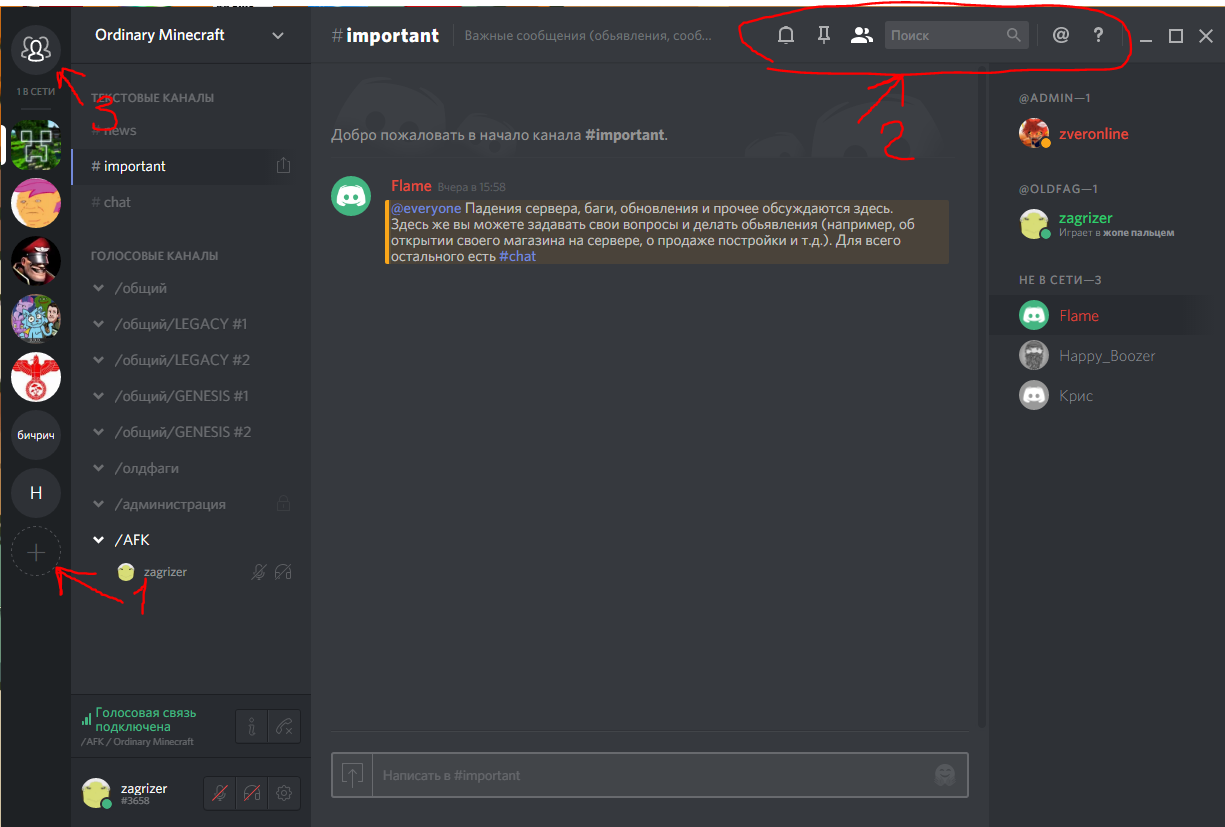The height and width of the screenshot is (827, 1225).
Task: Open the H server icon
Action: [x=35, y=493]
